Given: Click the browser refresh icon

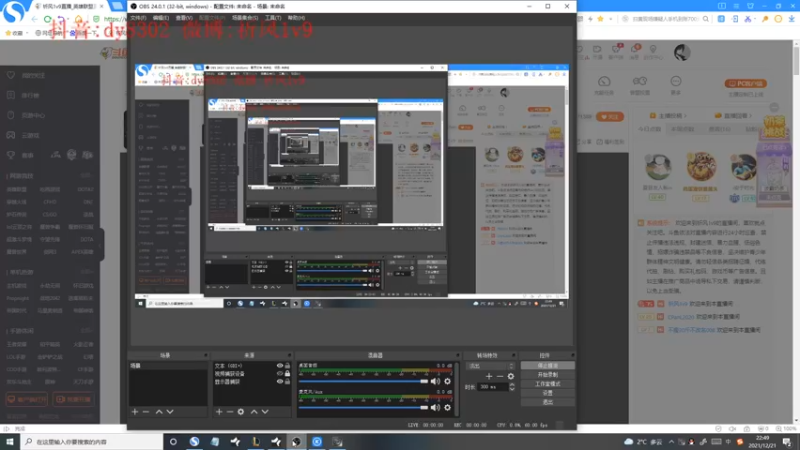Looking at the screenshot, I should [x=47, y=19].
